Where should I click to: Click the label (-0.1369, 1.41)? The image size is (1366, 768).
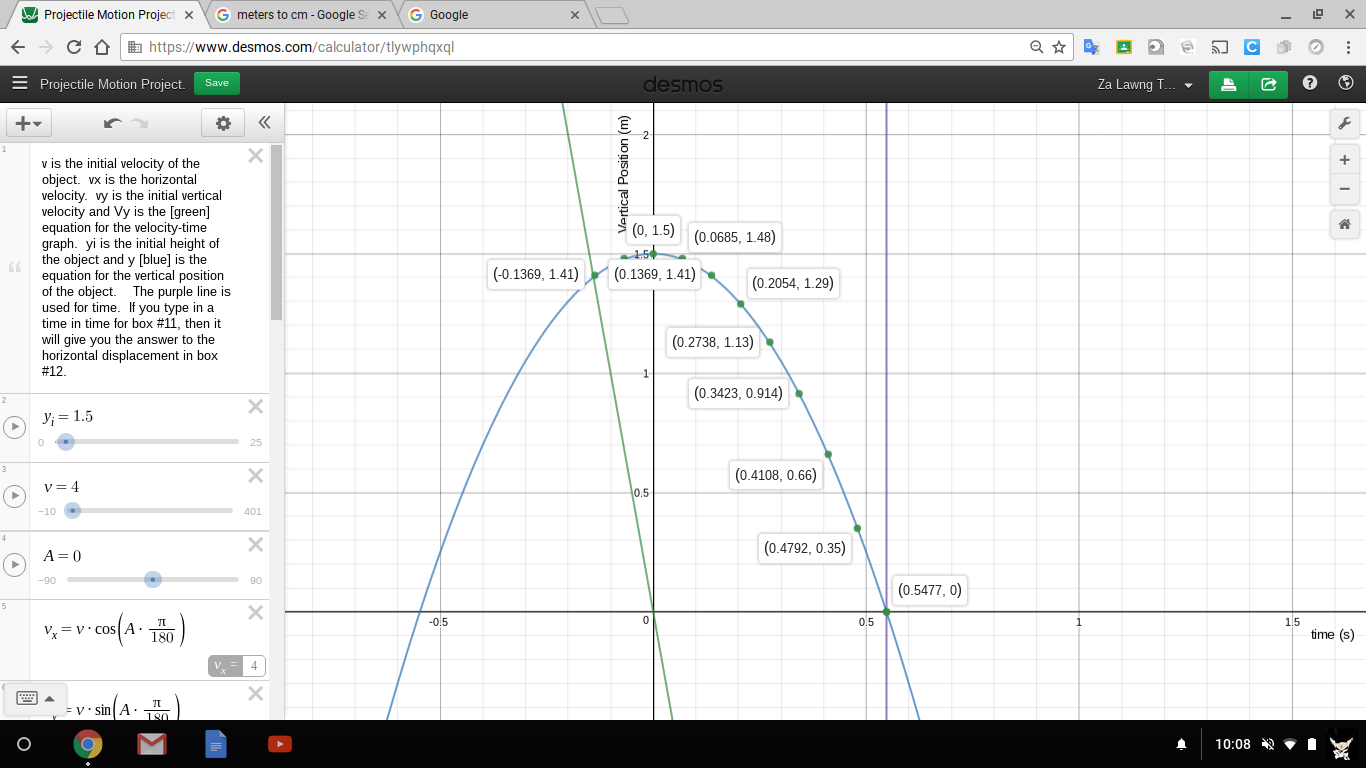536,274
